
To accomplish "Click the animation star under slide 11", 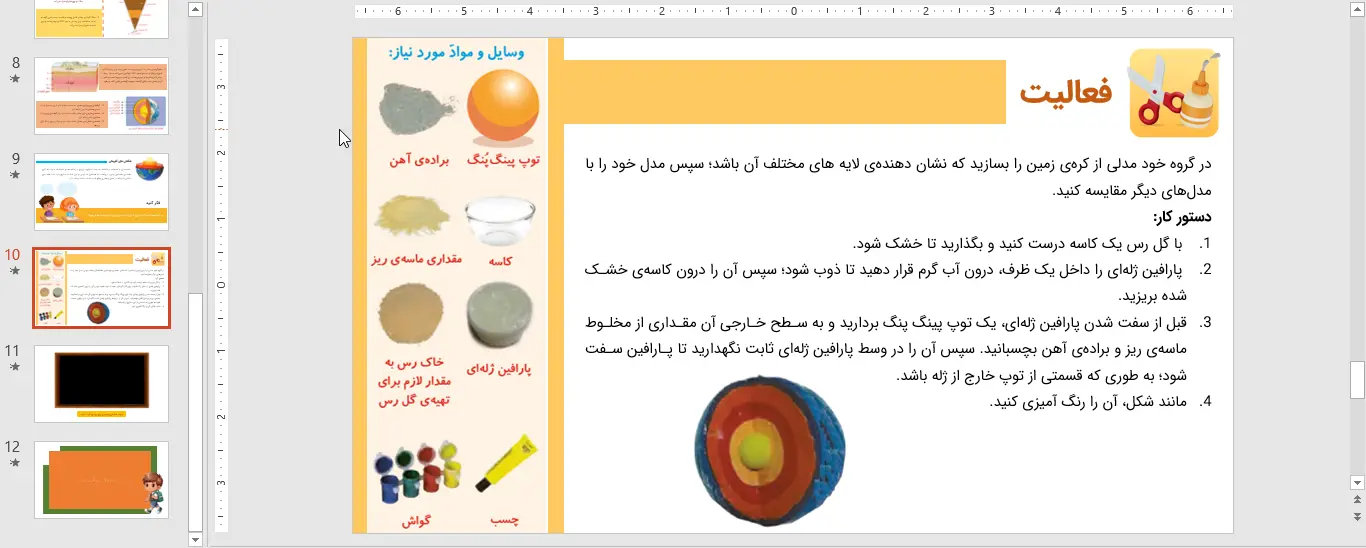I will click(x=14, y=367).
